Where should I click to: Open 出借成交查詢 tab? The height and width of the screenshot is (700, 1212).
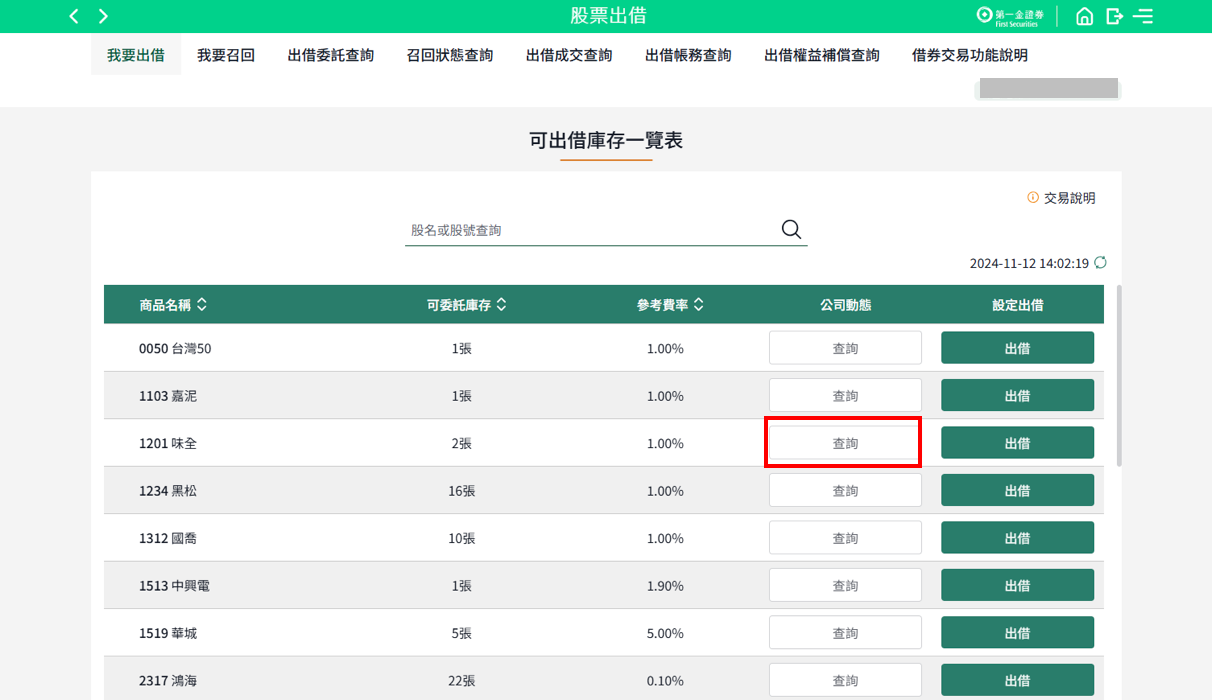point(569,56)
